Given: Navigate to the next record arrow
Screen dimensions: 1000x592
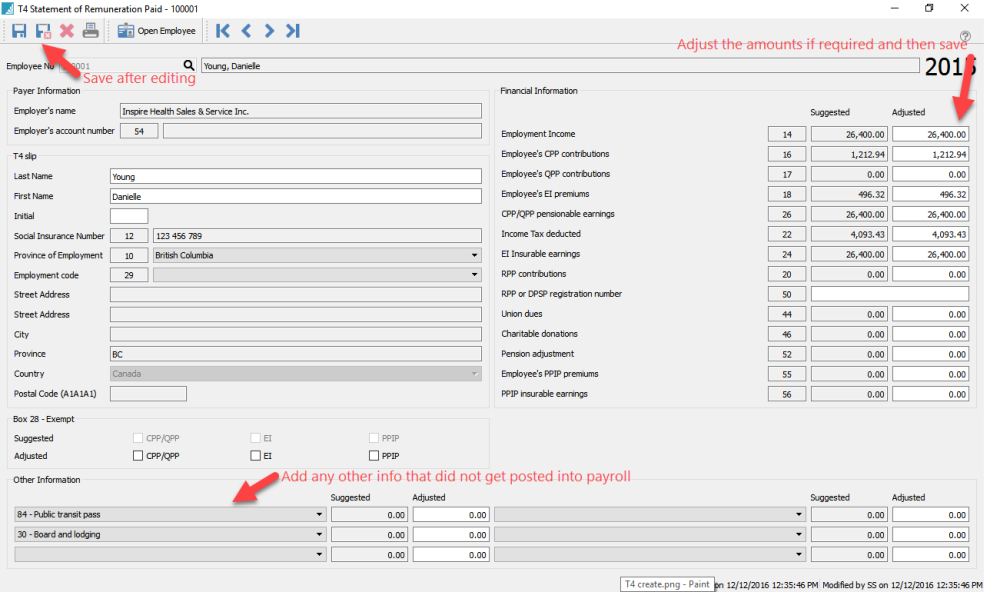Looking at the screenshot, I should (270, 31).
